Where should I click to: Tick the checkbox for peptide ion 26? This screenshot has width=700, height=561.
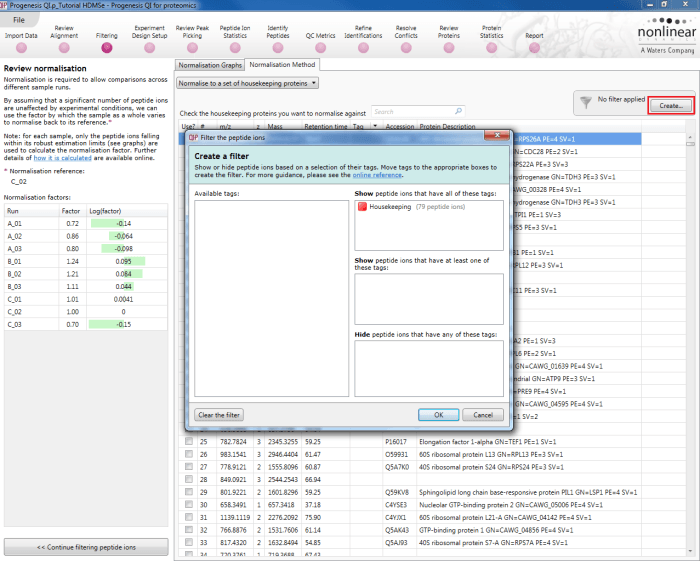tap(189, 454)
